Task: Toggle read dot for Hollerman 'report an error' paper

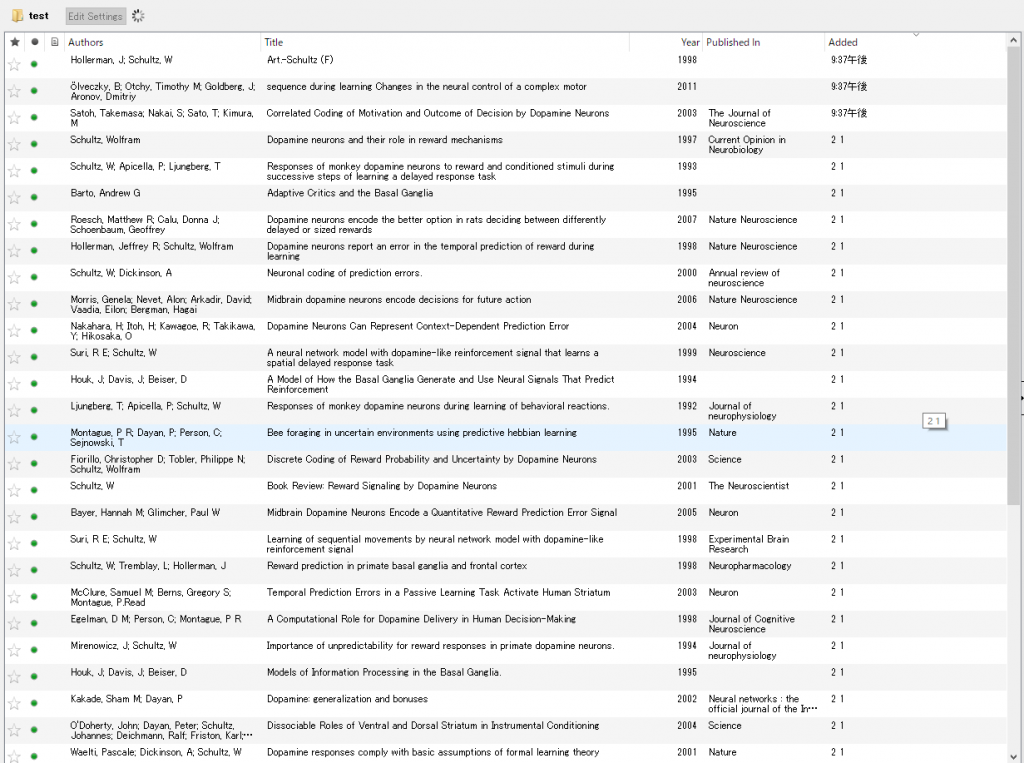Action: pyautogui.click(x=34, y=251)
